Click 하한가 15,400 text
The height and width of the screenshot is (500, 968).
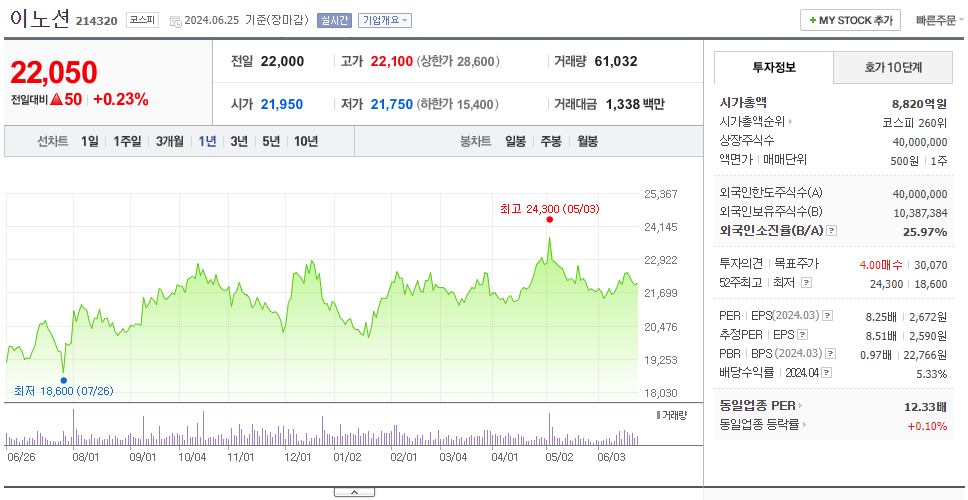click(x=457, y=105)
